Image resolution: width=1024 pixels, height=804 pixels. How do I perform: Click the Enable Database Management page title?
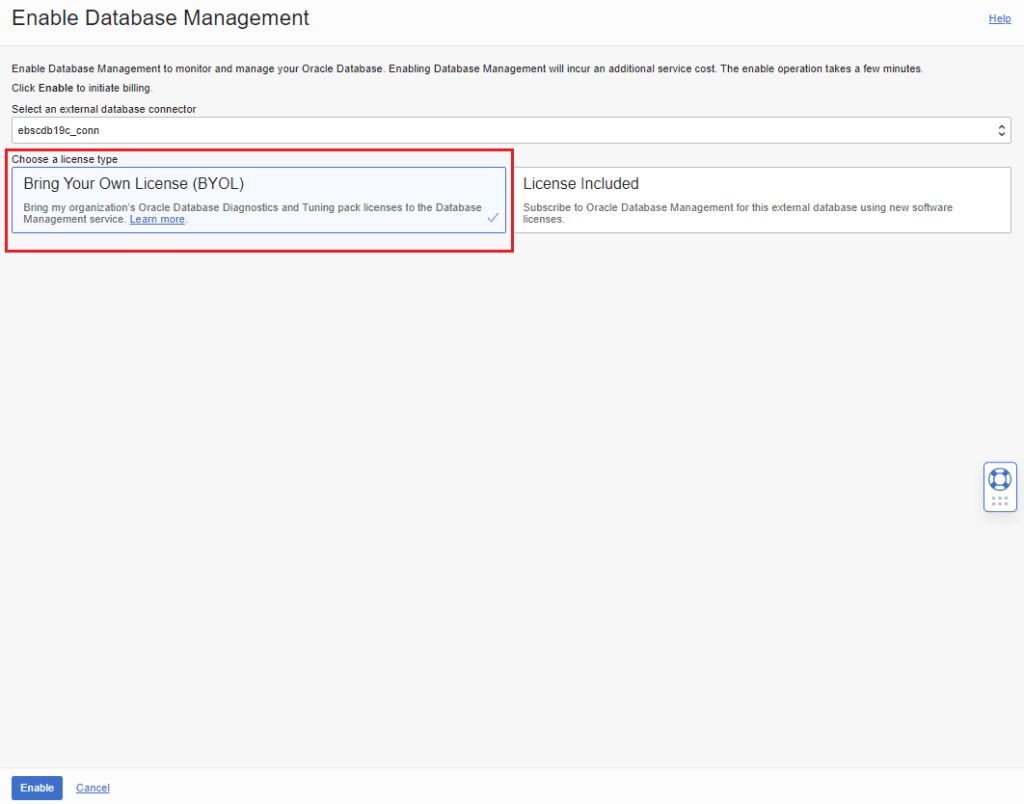point(160,18)
